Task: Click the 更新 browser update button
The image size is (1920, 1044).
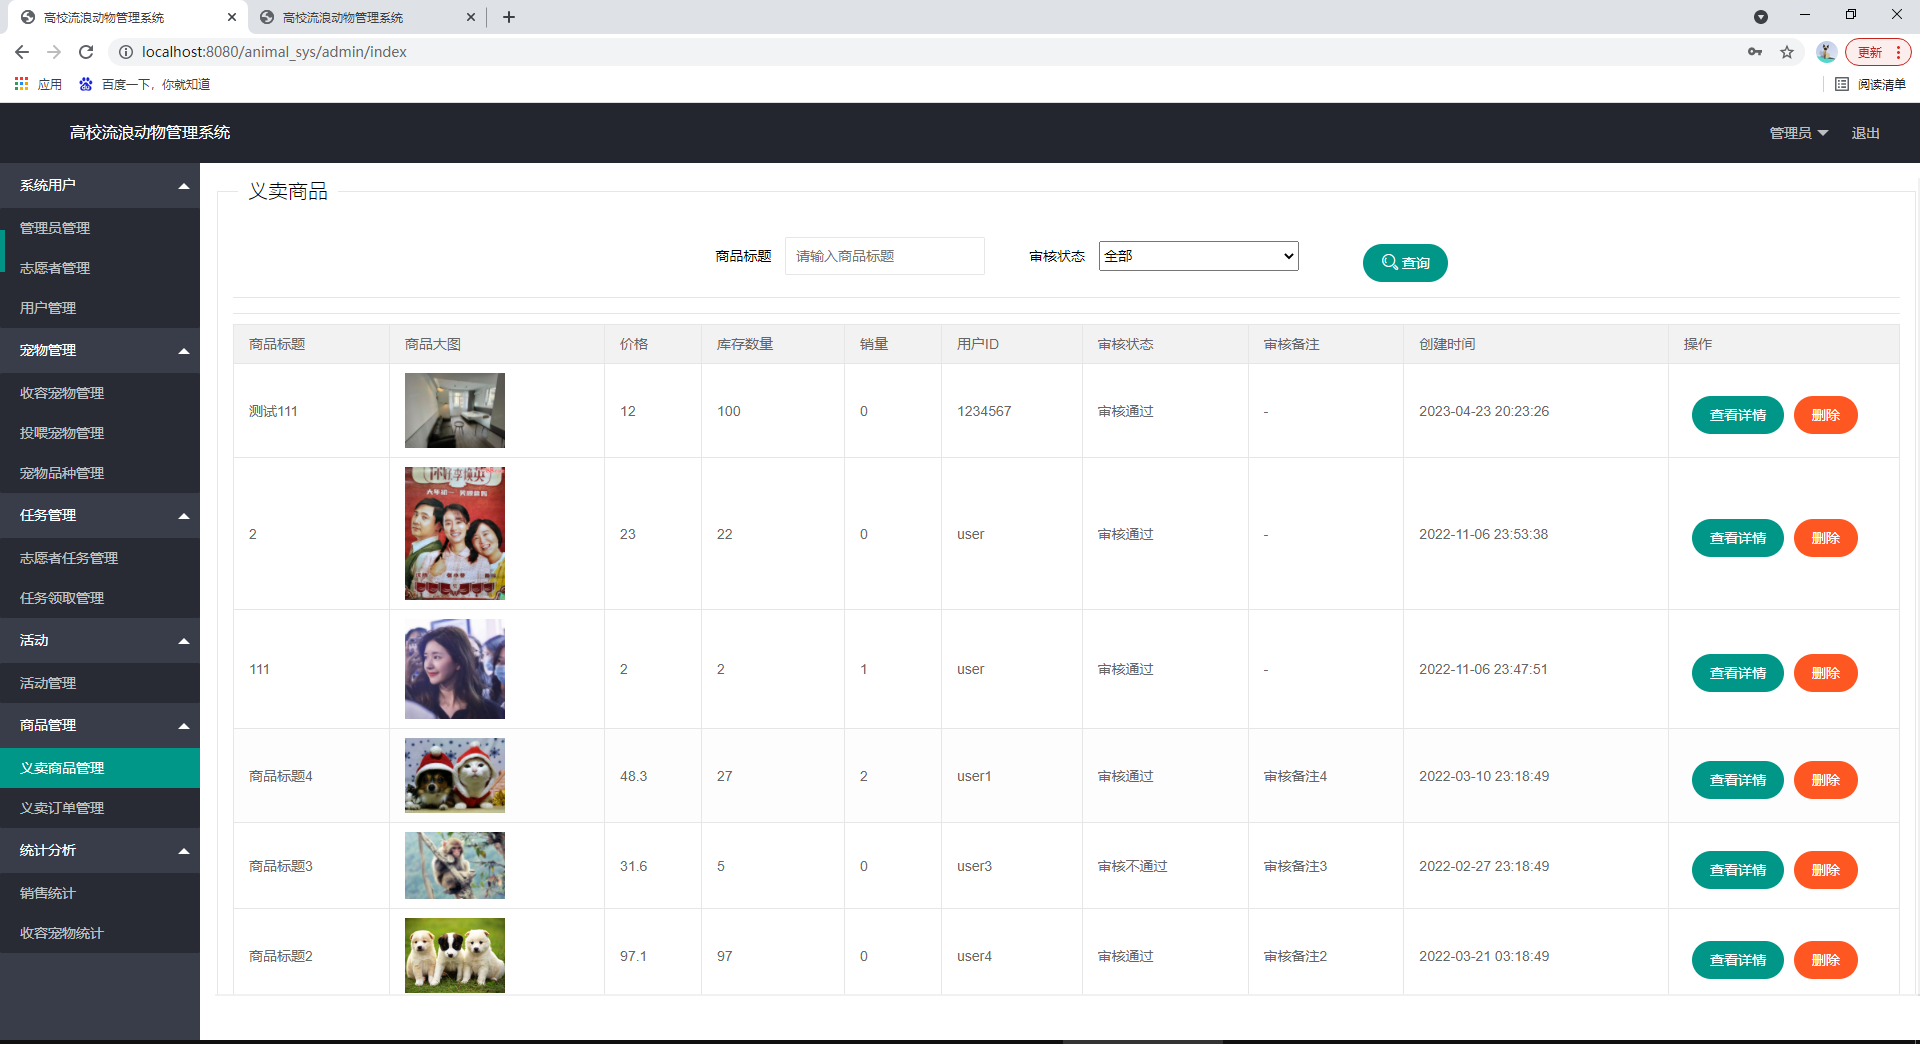Action: pos(1878,52)
